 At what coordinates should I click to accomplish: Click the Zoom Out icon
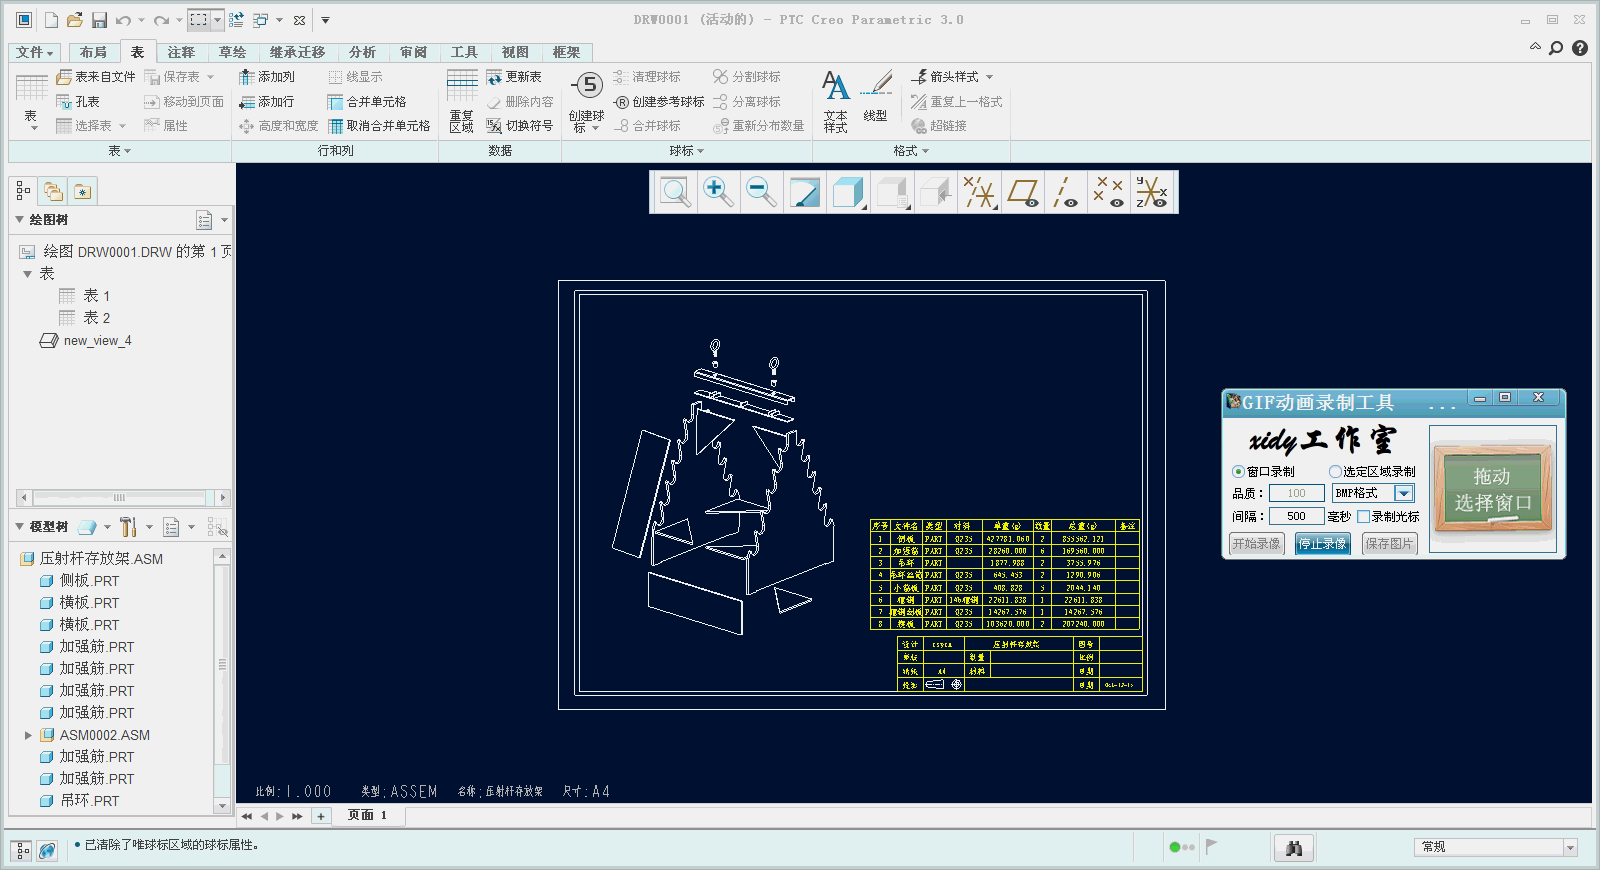(x=761, y=192)
